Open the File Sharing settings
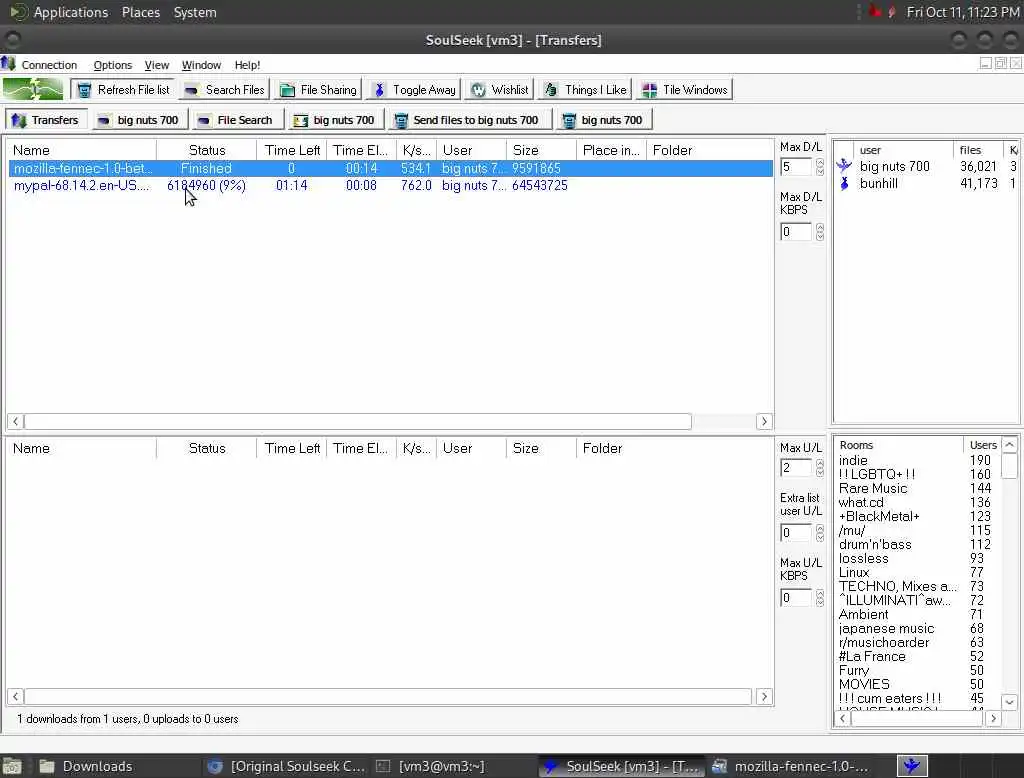 click(318, 89)
